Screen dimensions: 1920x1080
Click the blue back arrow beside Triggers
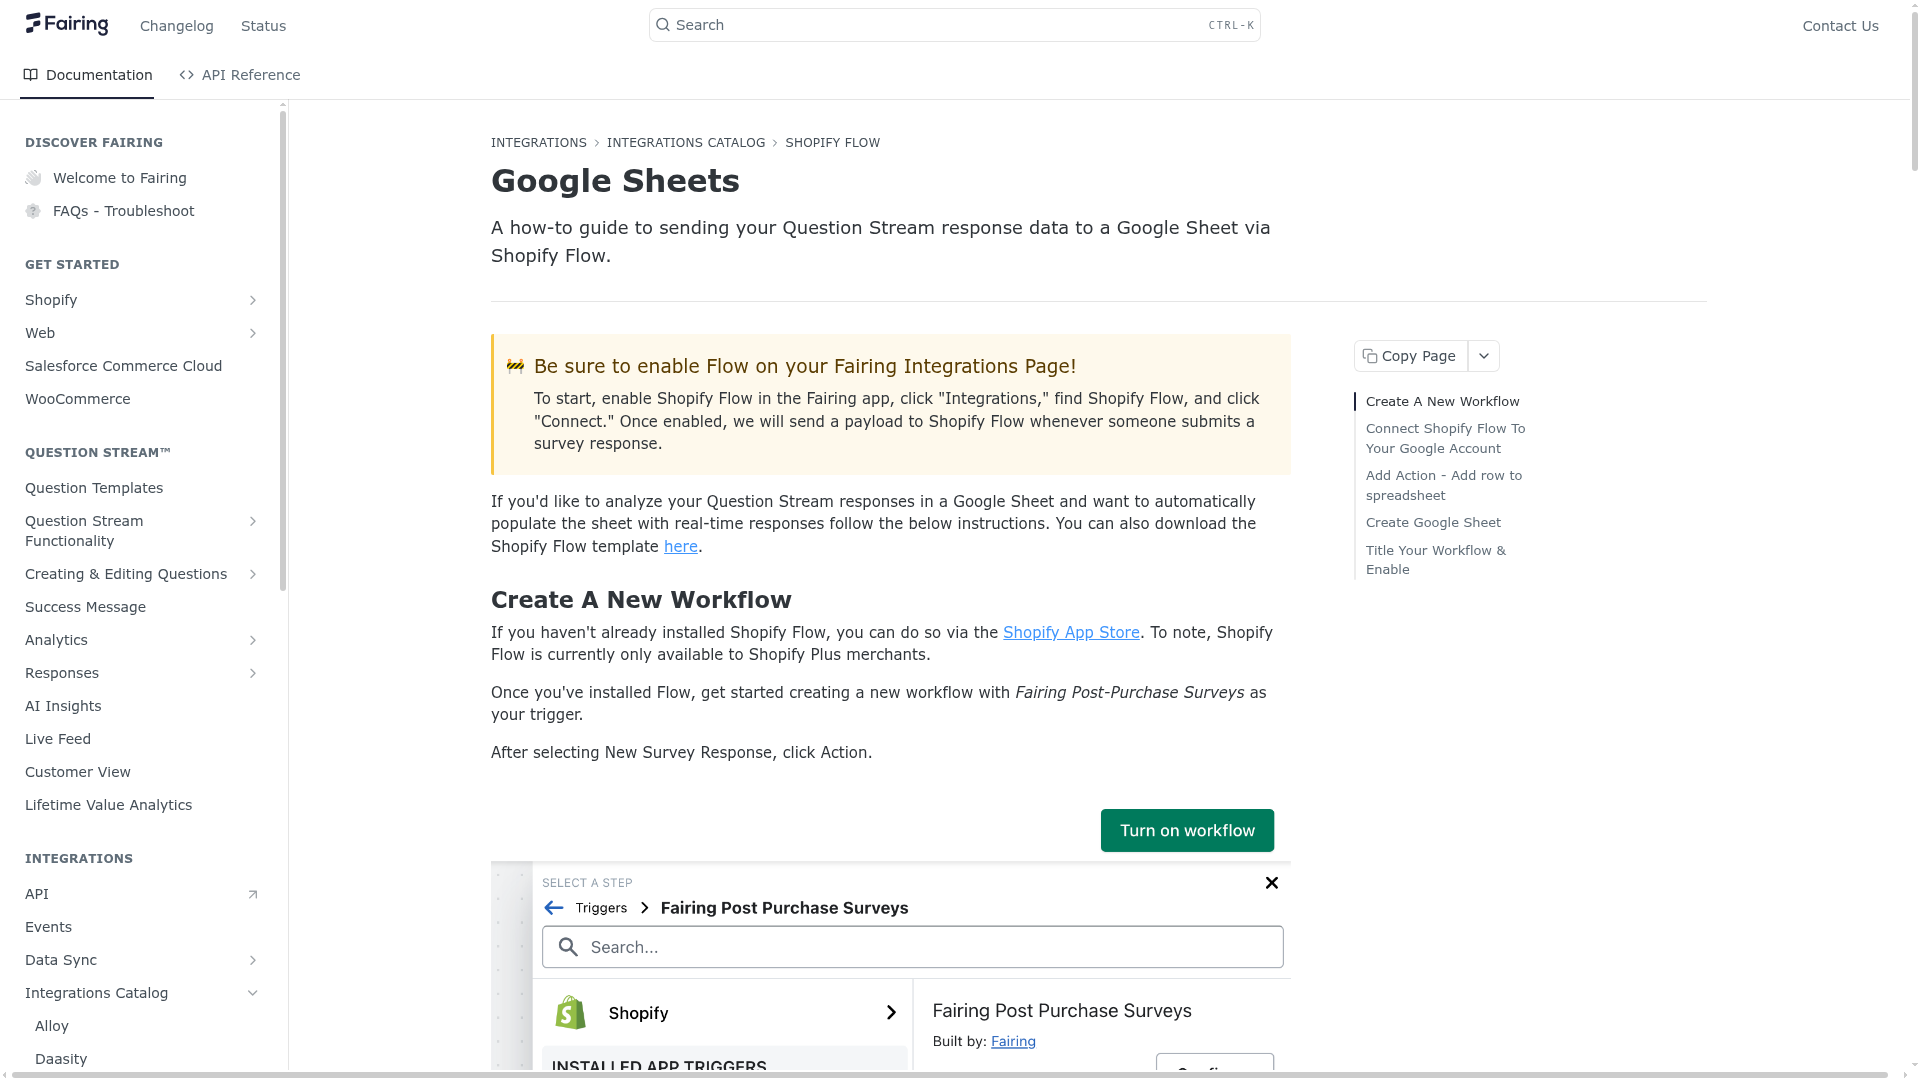click(x=554, y=908)
